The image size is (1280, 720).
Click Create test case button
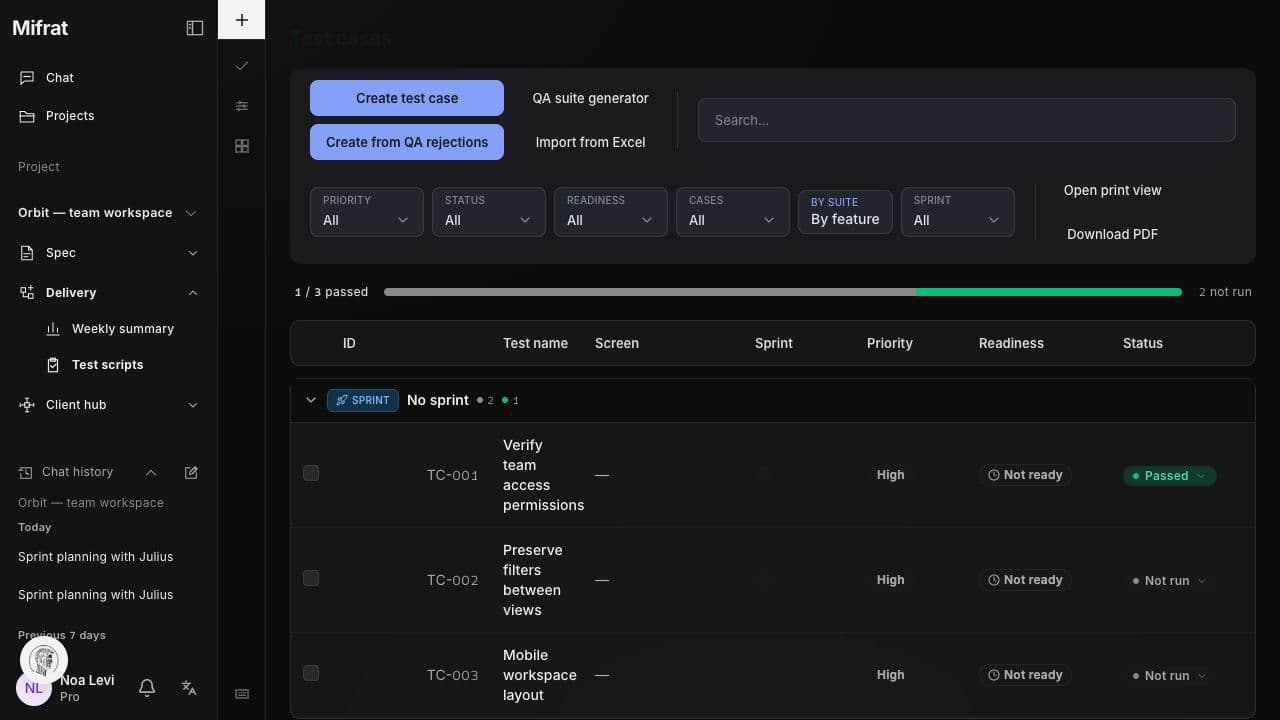pos(407,98)
